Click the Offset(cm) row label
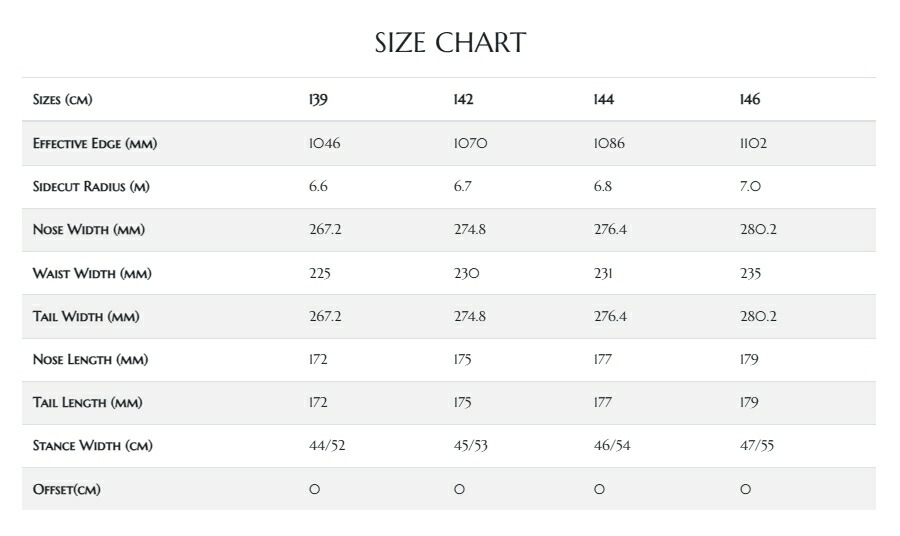 click(x=67, y=490)
